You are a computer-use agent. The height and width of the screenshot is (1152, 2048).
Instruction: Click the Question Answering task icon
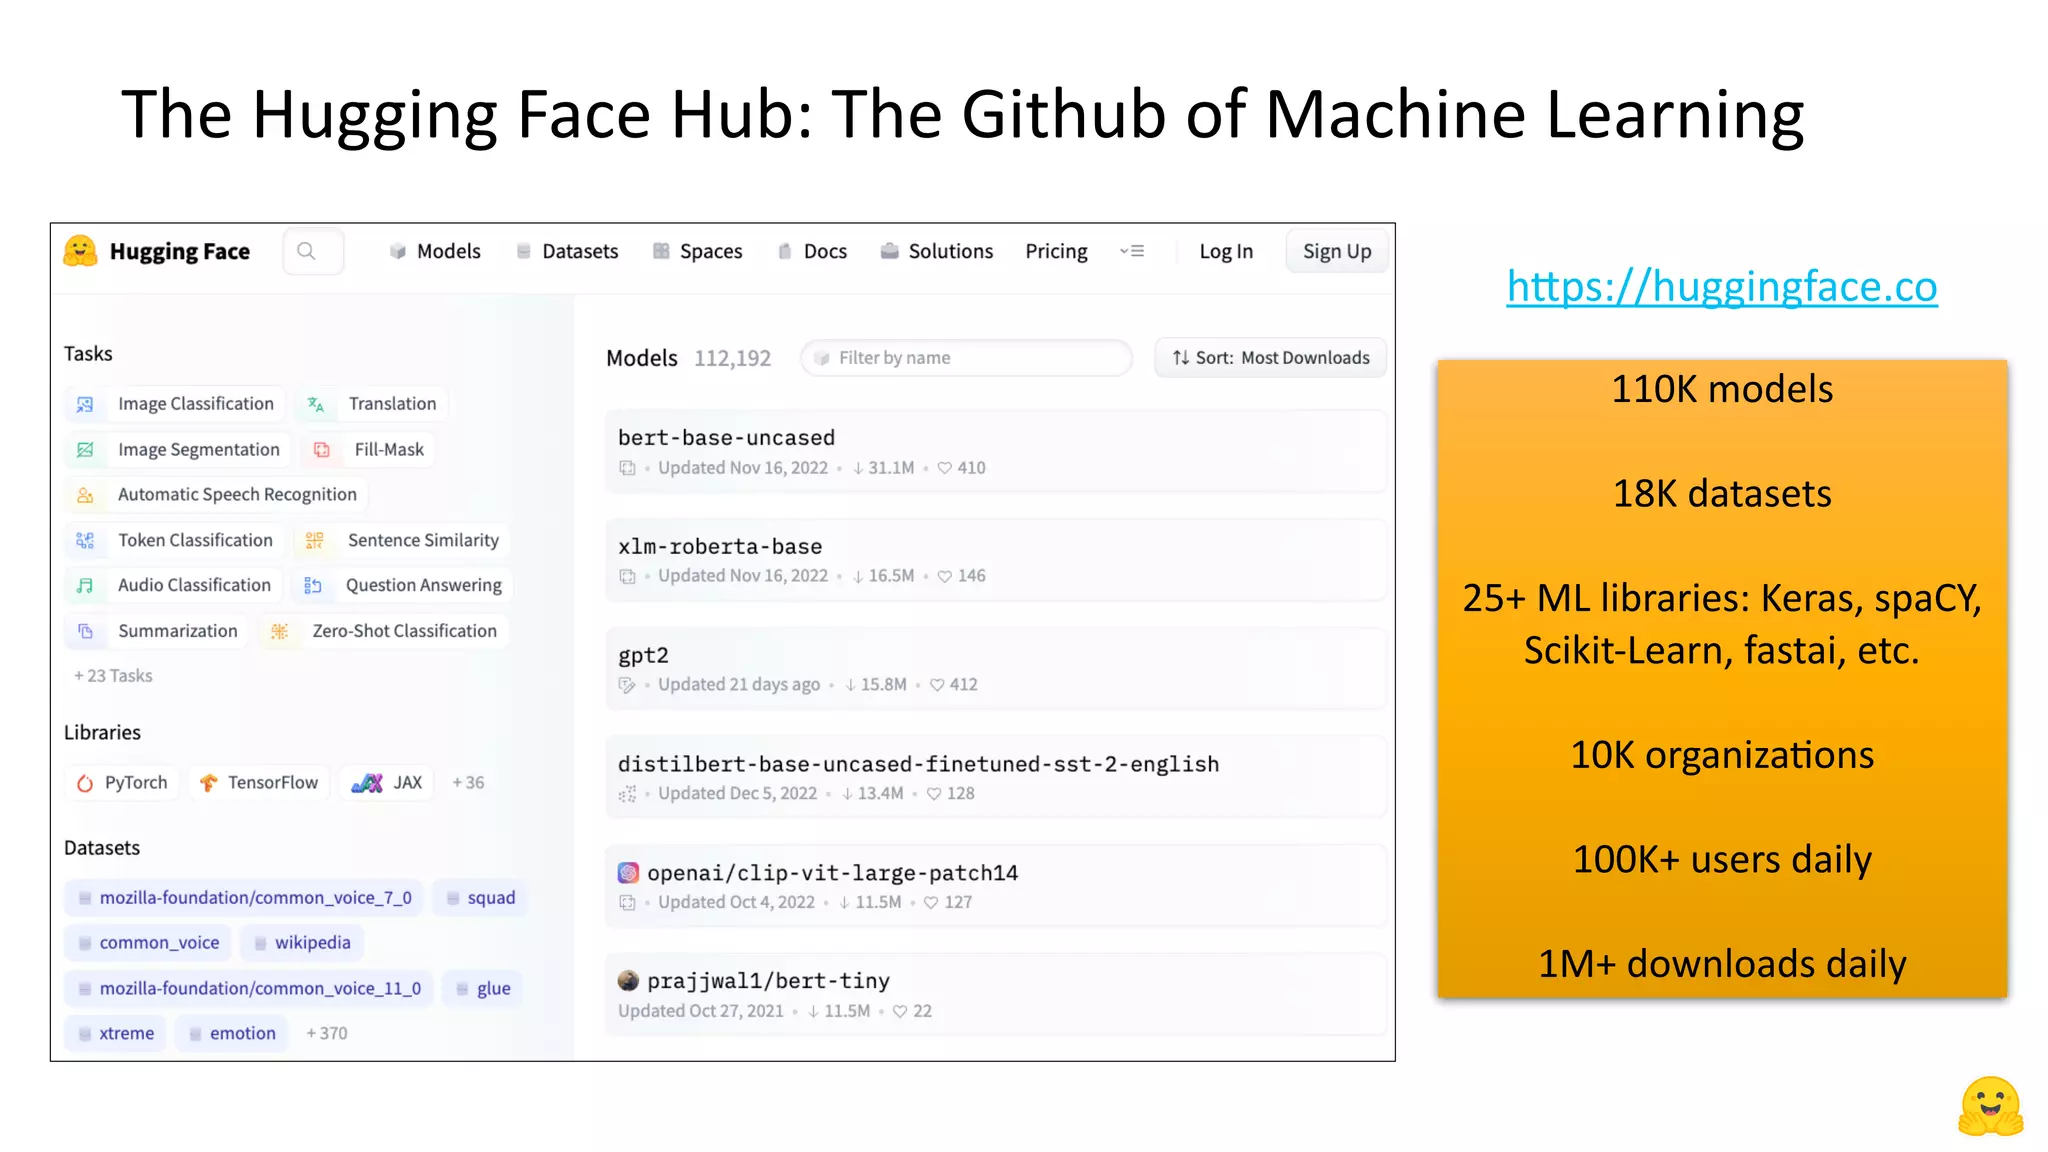[x=312, y=585]
